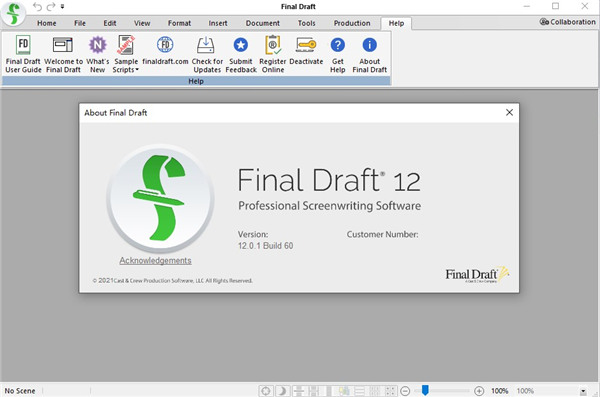Minimize the Final Draft window
600x397 pixels.
point(527,6)
